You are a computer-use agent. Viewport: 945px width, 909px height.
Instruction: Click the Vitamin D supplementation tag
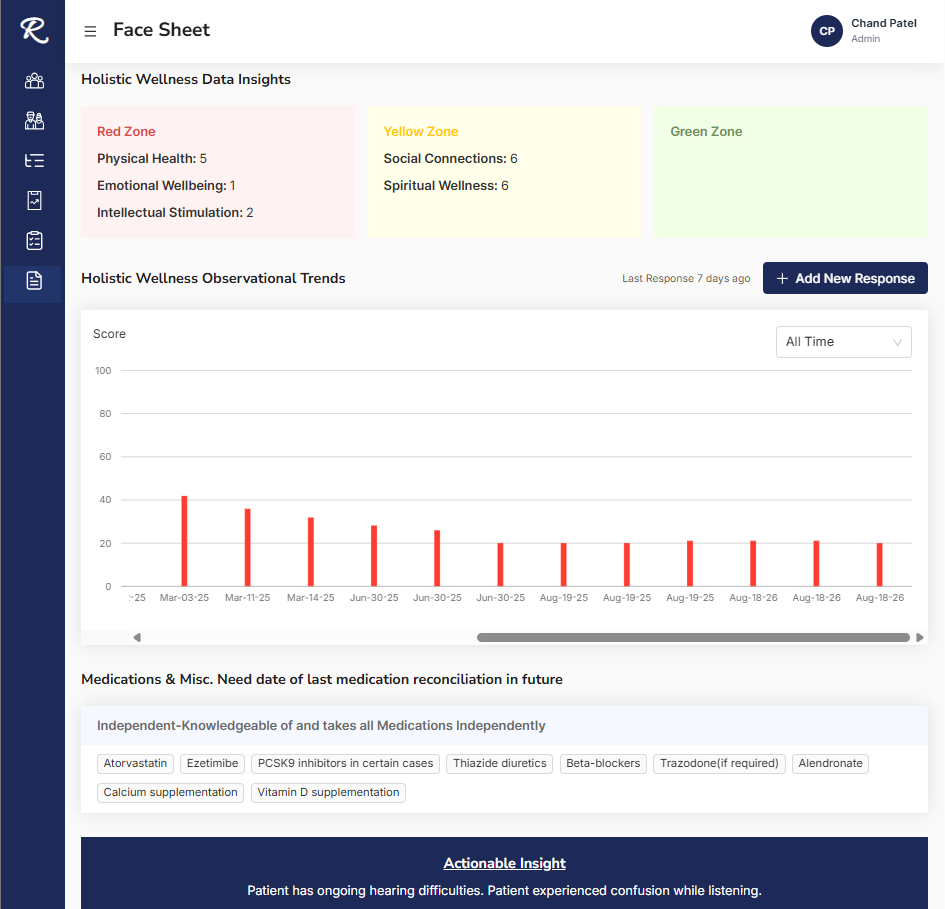point(328,792)
